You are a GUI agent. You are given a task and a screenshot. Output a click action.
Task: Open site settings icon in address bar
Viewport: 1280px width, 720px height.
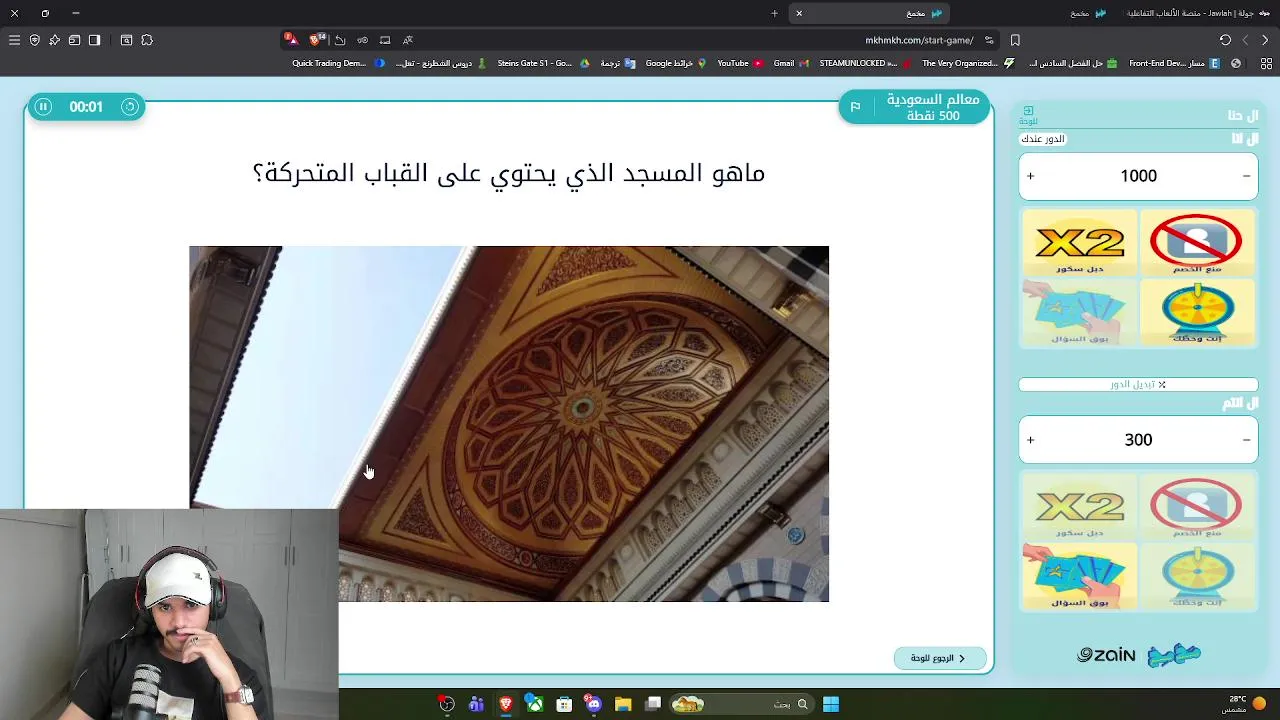(x=989, y=40)
